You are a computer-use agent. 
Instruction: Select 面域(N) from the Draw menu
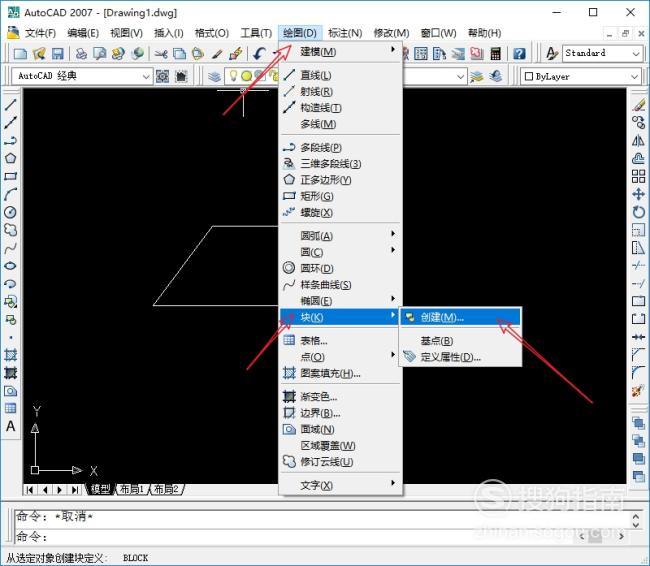click(x=341, y=429)
